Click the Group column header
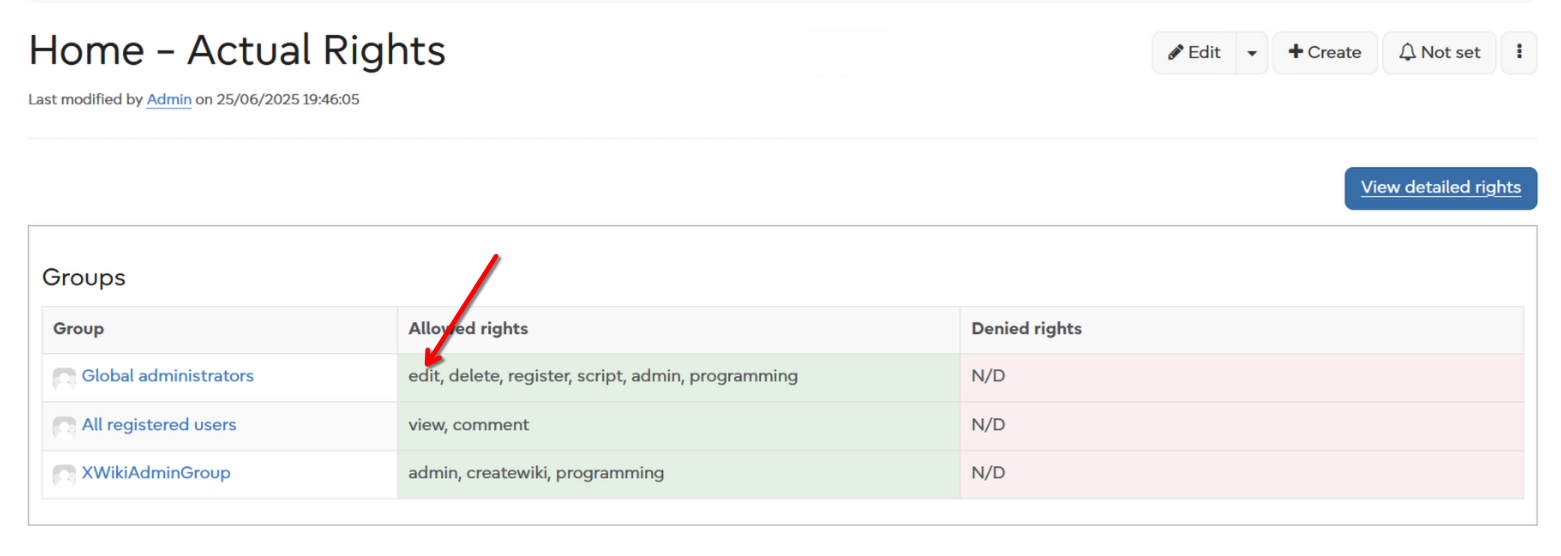The height and width of the screenshot is (556, 1561). pyautogui.click(x=79, y=329)
